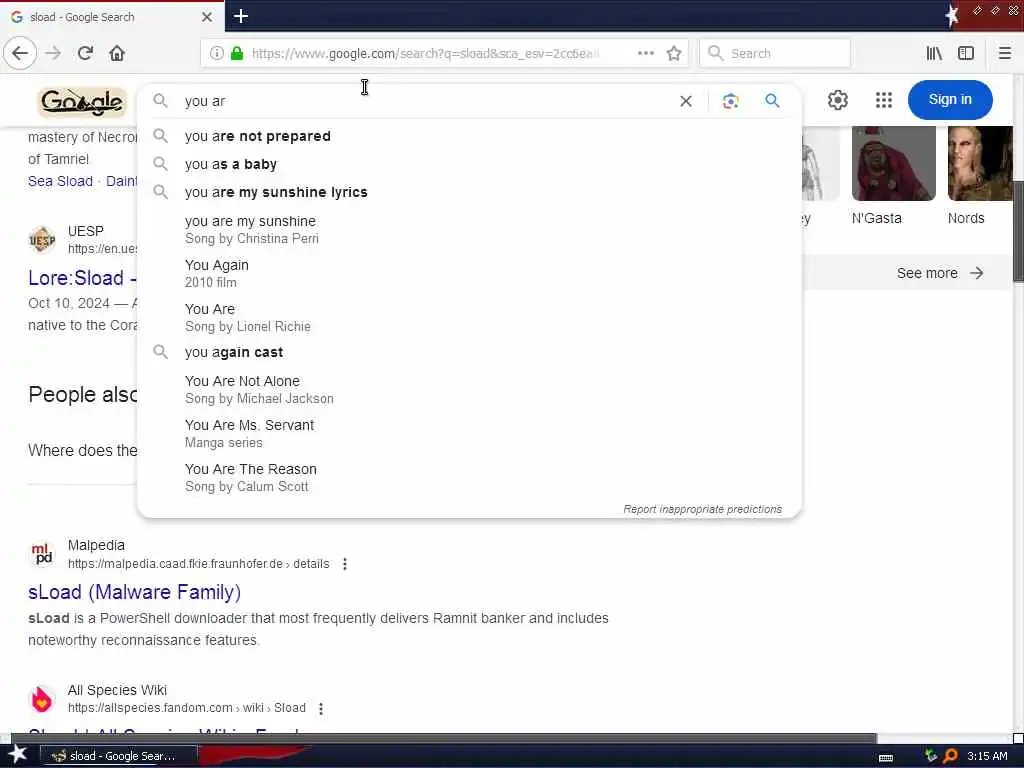1024x768 pixels.
Task: Choose suggestion 'you are not prepared'
Action: (x=470, y=136)
